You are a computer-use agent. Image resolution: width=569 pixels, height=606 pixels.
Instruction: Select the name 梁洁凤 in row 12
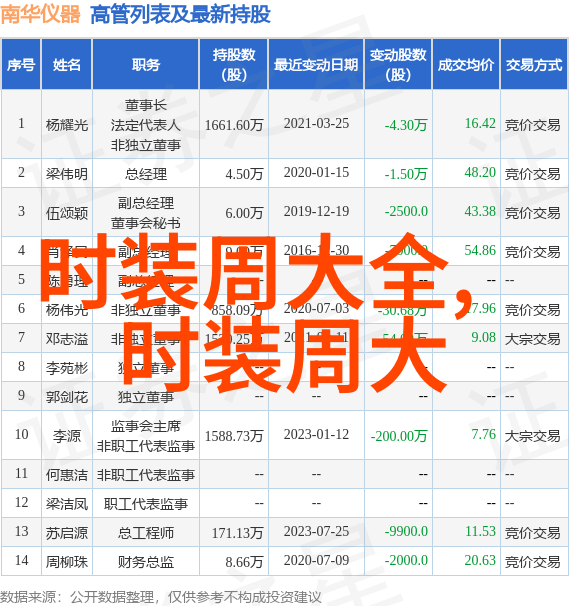(67, 503)
